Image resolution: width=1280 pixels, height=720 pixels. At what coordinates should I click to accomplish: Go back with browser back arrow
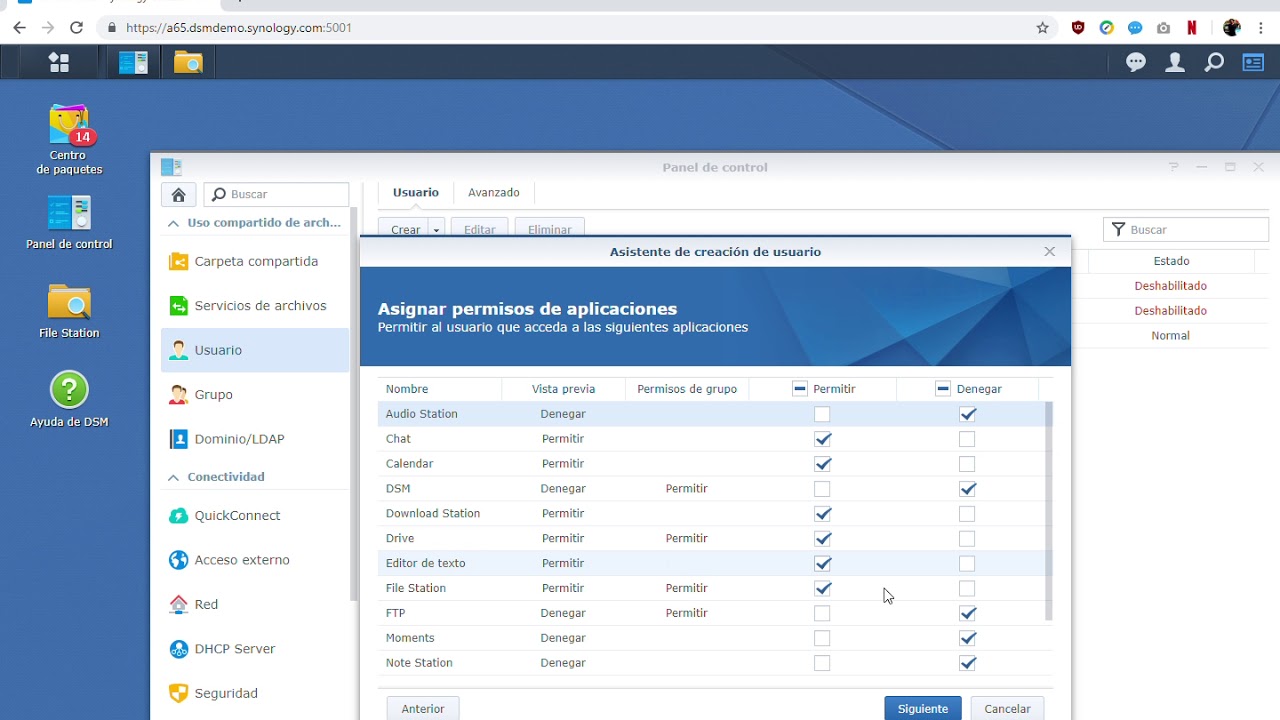pyautogui.click(x=19, y=28)
